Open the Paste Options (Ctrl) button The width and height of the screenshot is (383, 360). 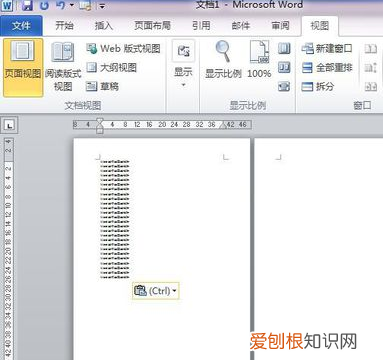(x=156, y=291)
